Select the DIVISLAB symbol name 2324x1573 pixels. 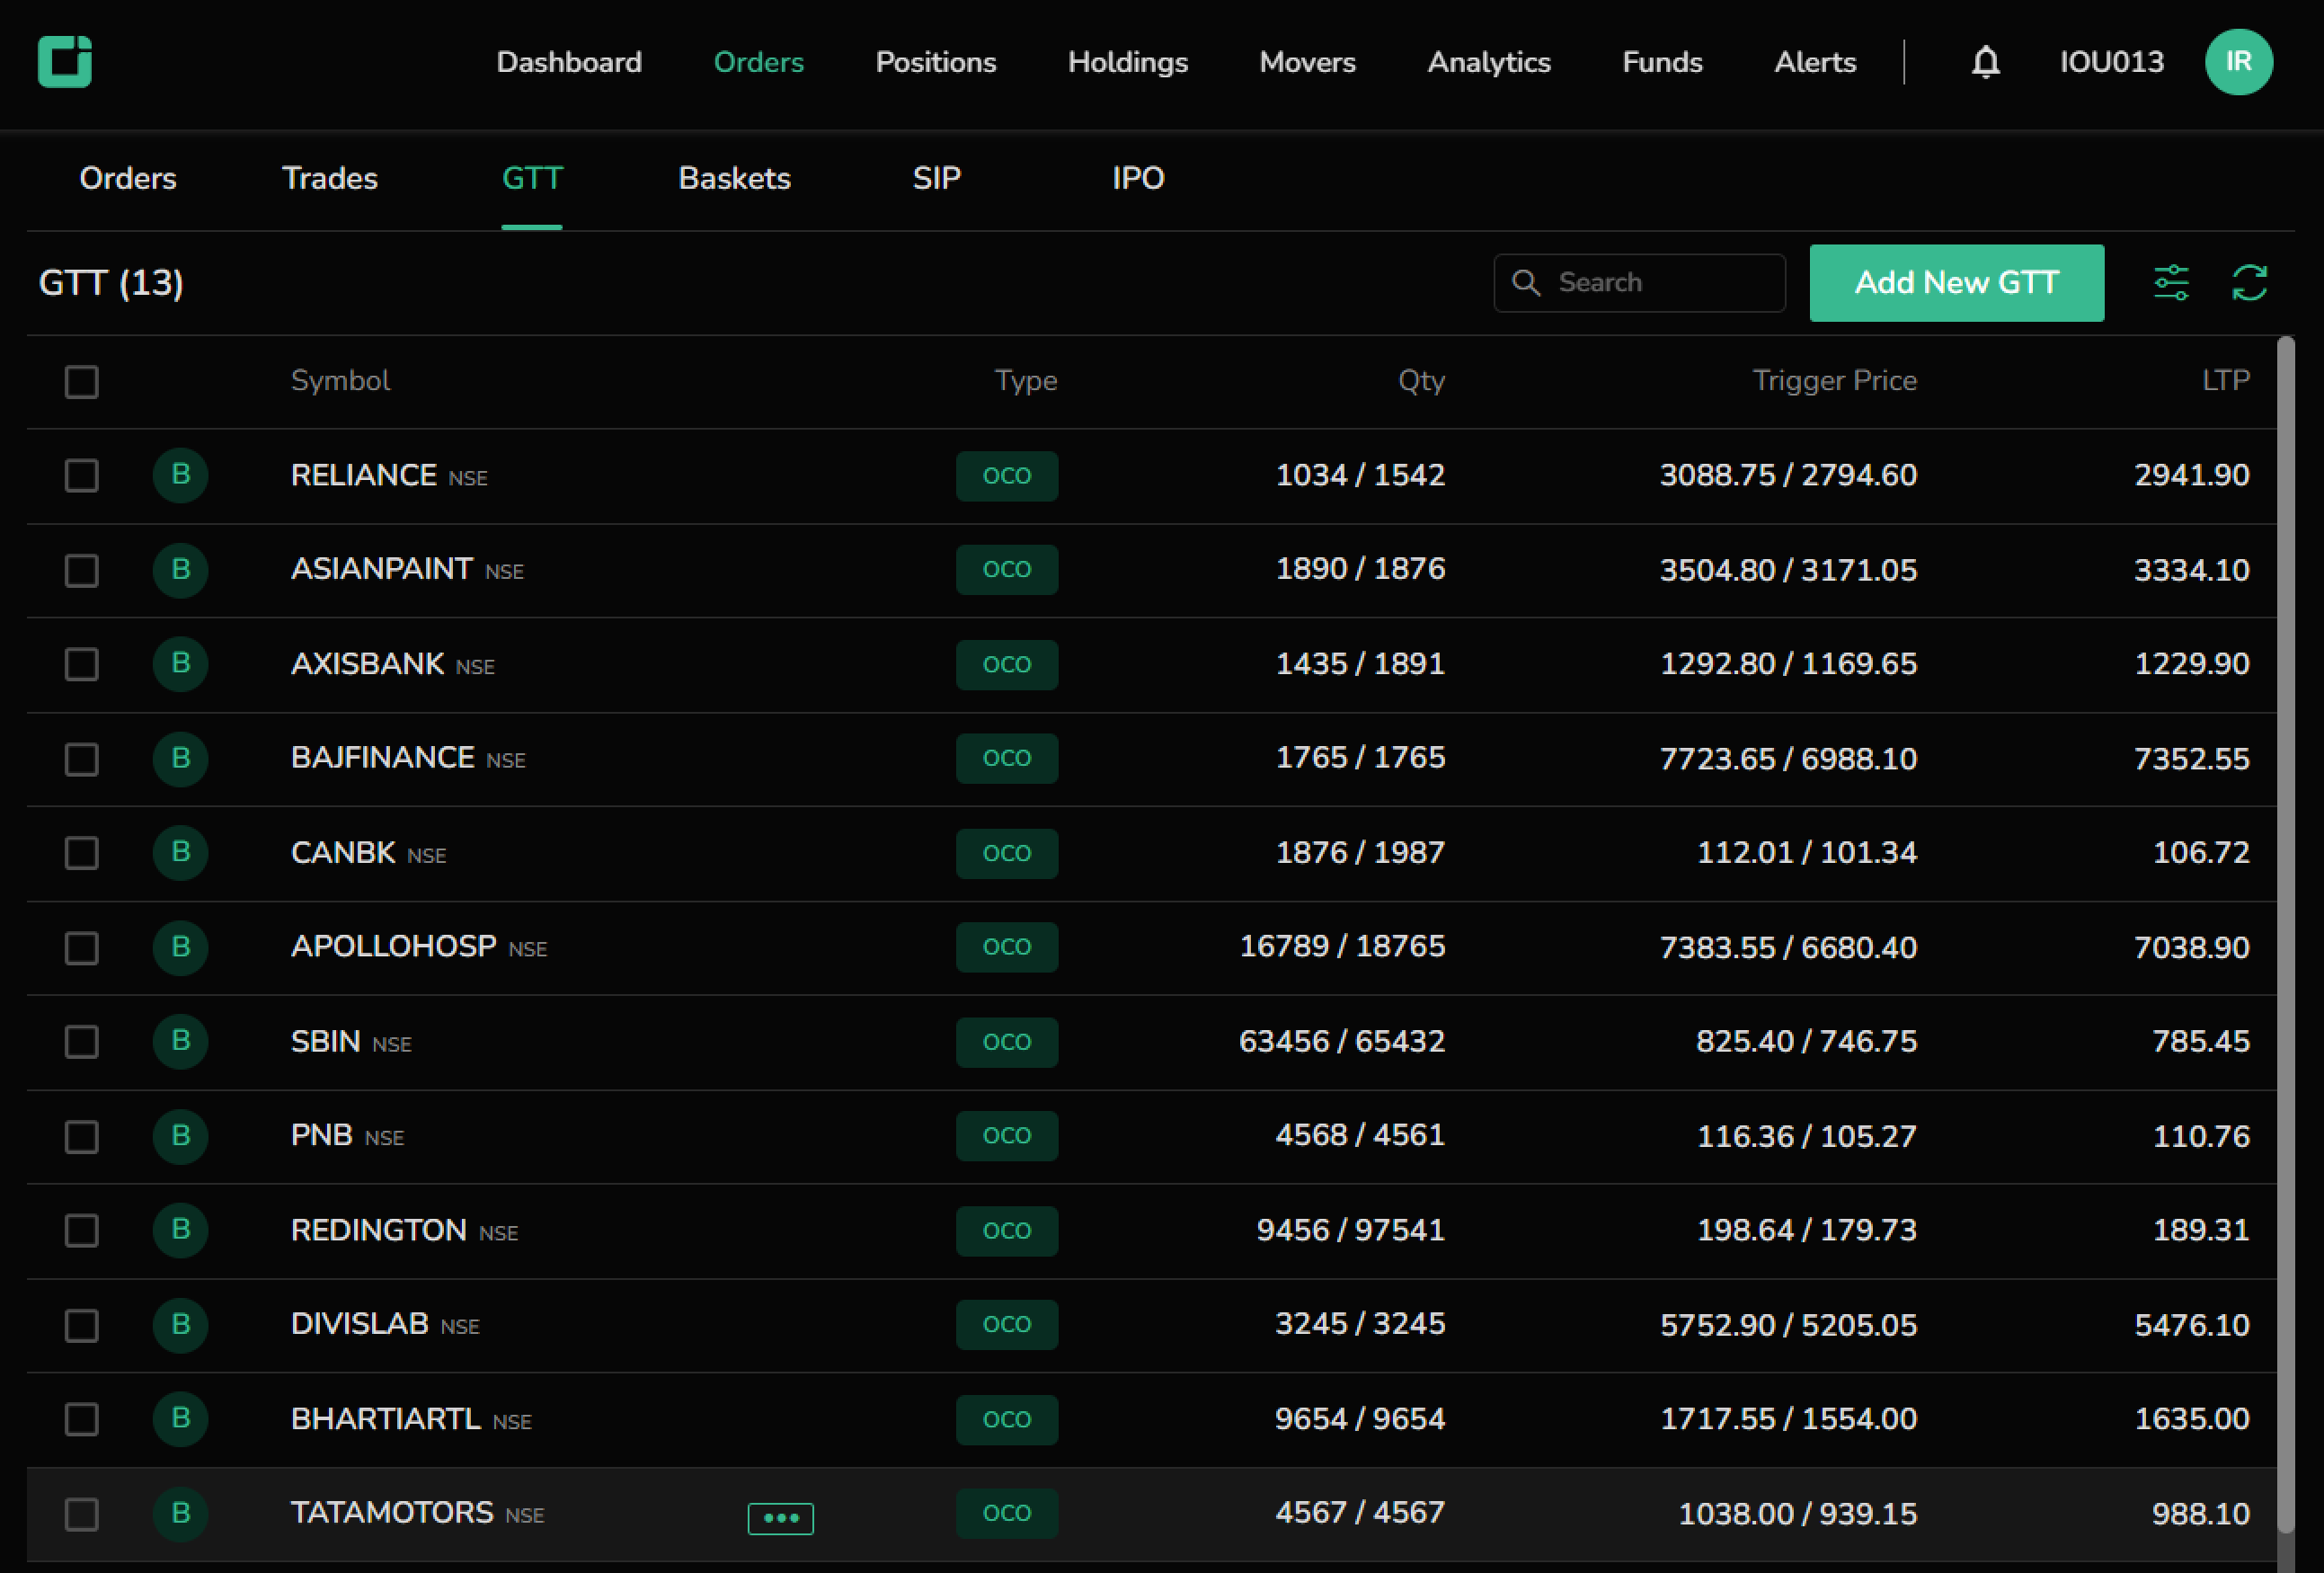tap(359, 1324)
